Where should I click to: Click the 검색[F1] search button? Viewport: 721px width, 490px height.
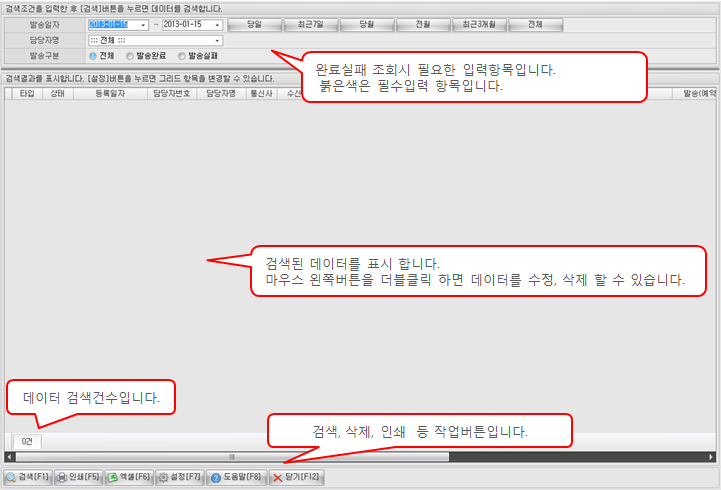pyautogui.click(x=28, y=477)
